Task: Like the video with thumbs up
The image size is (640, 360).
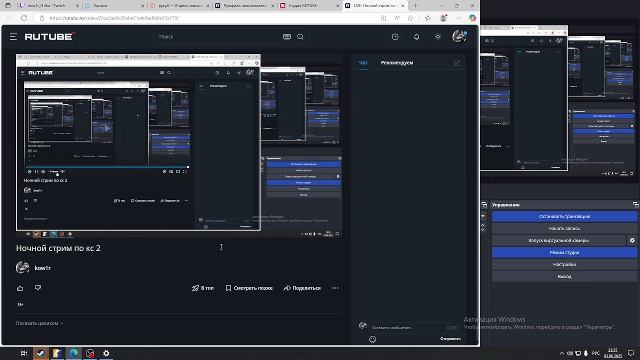Action: pos(20,288)
